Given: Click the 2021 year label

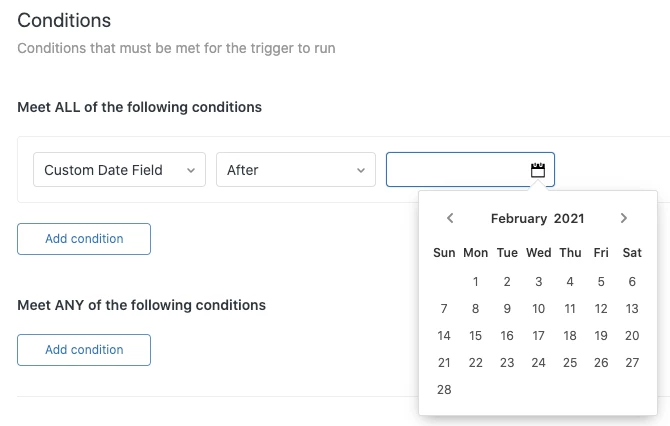Looking at the screenshot, I should (569, 218).
